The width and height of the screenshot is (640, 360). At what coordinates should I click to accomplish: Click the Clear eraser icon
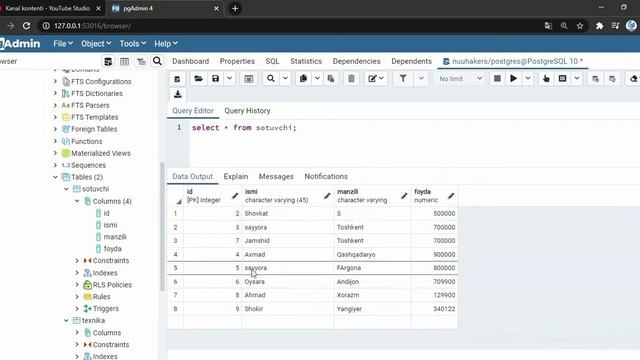click(x=633, y=79)
